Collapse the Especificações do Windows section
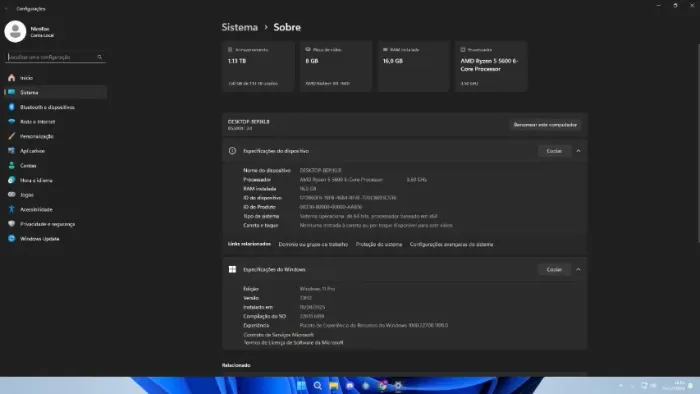This screenshot has width=700, height=394. pyautogui.click(x=578, y=270)
